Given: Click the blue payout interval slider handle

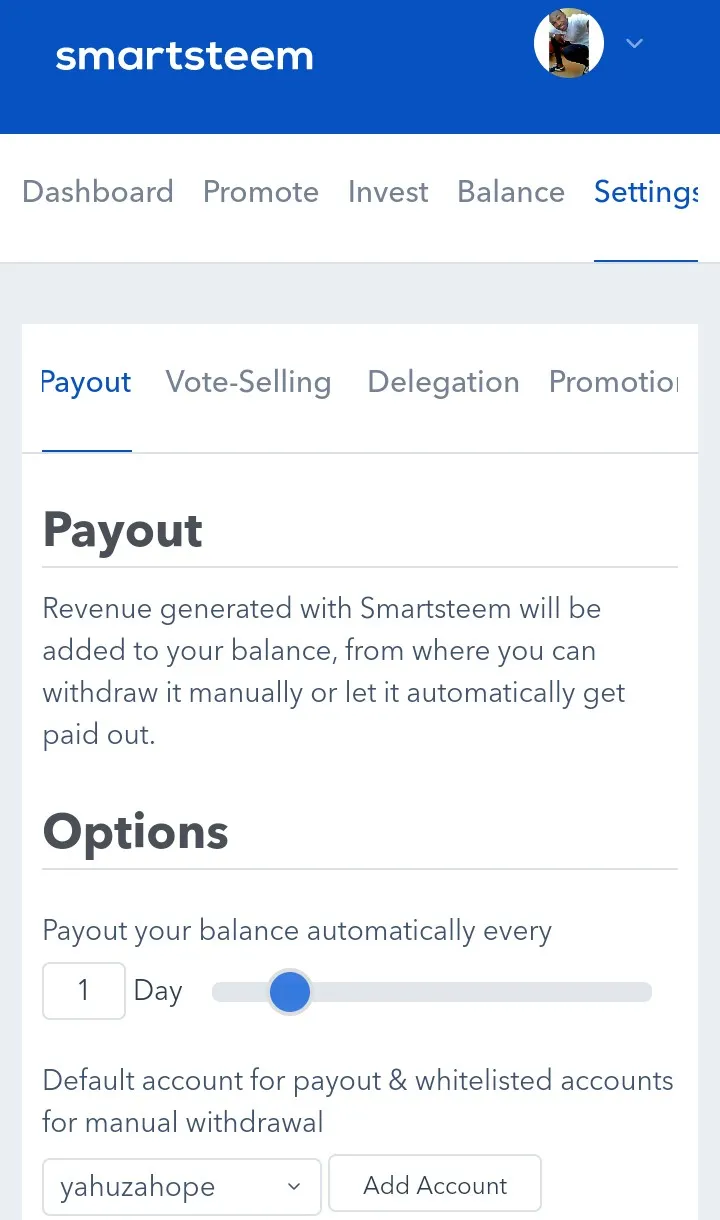Looking at the screenshot, I should coord(290,992).
